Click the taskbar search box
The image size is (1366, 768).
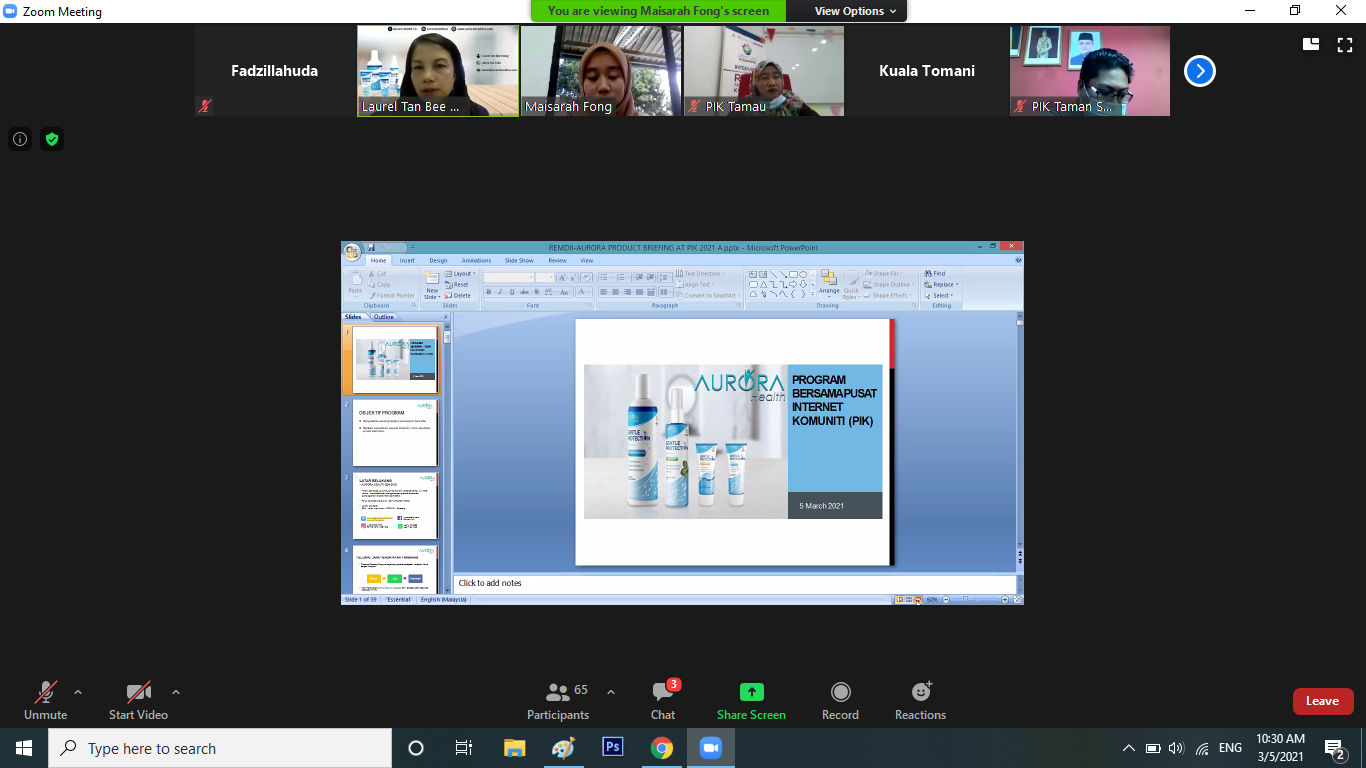coord(219,748)
